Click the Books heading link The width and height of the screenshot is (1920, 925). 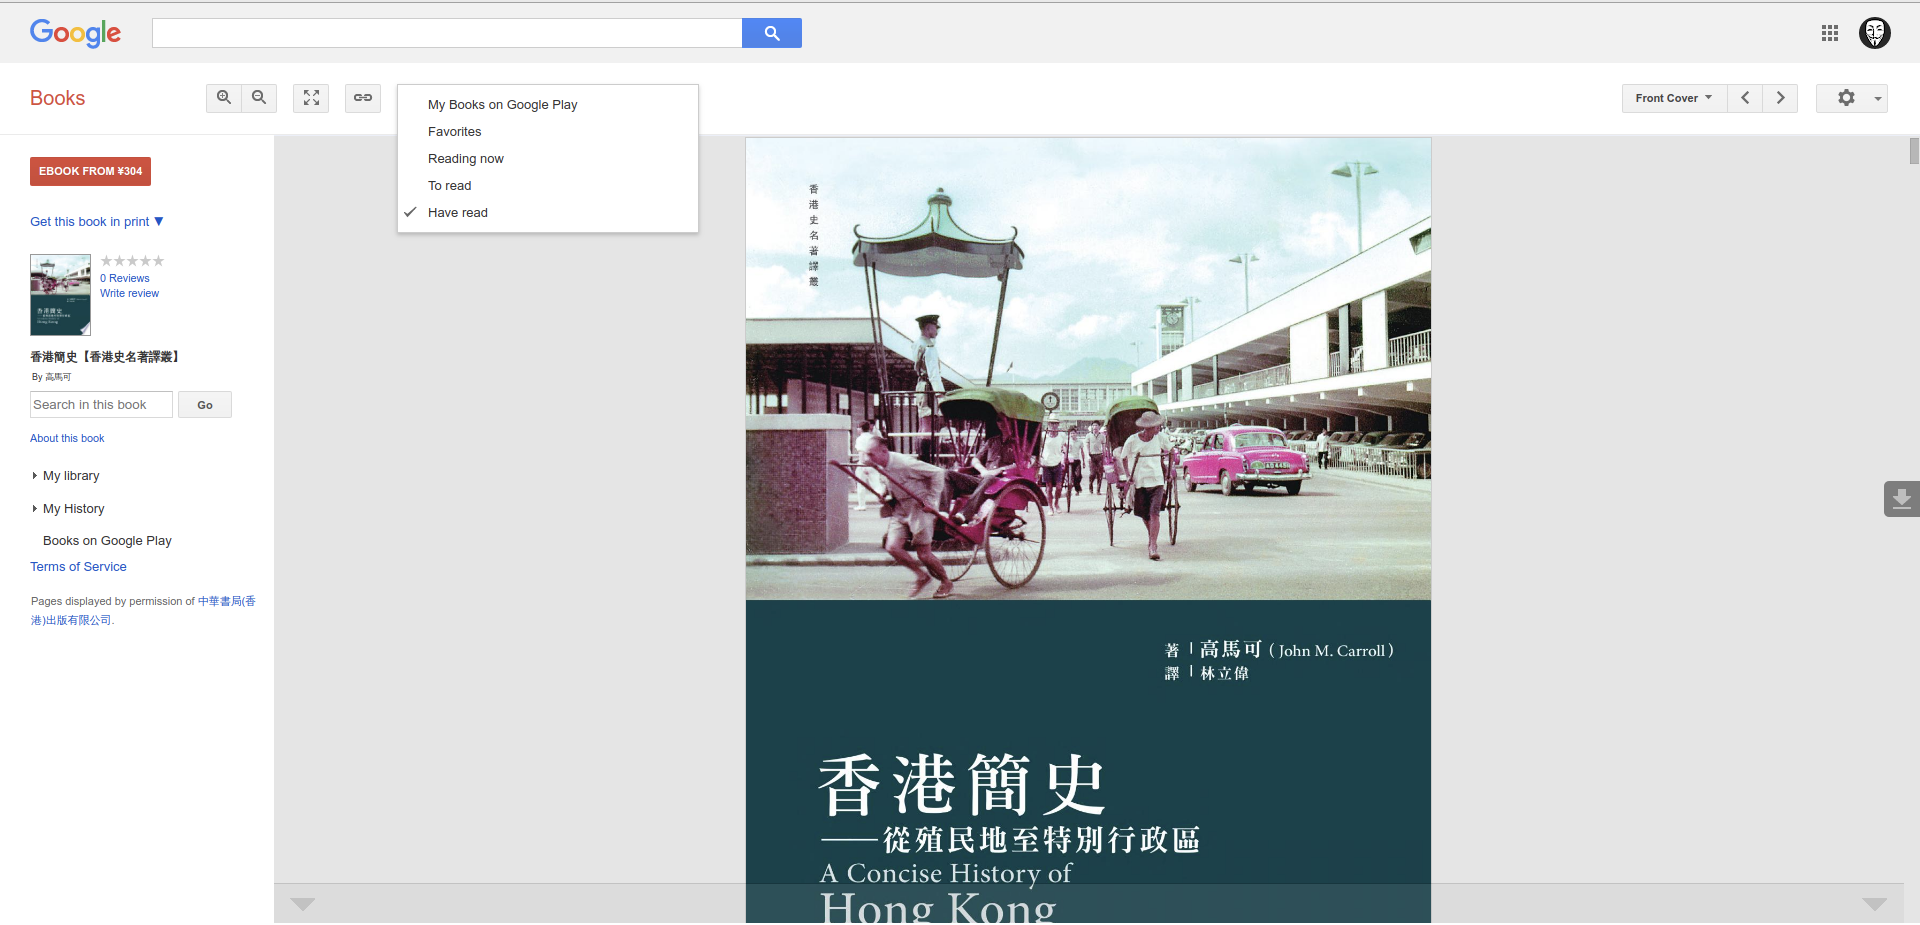point(57,98)
